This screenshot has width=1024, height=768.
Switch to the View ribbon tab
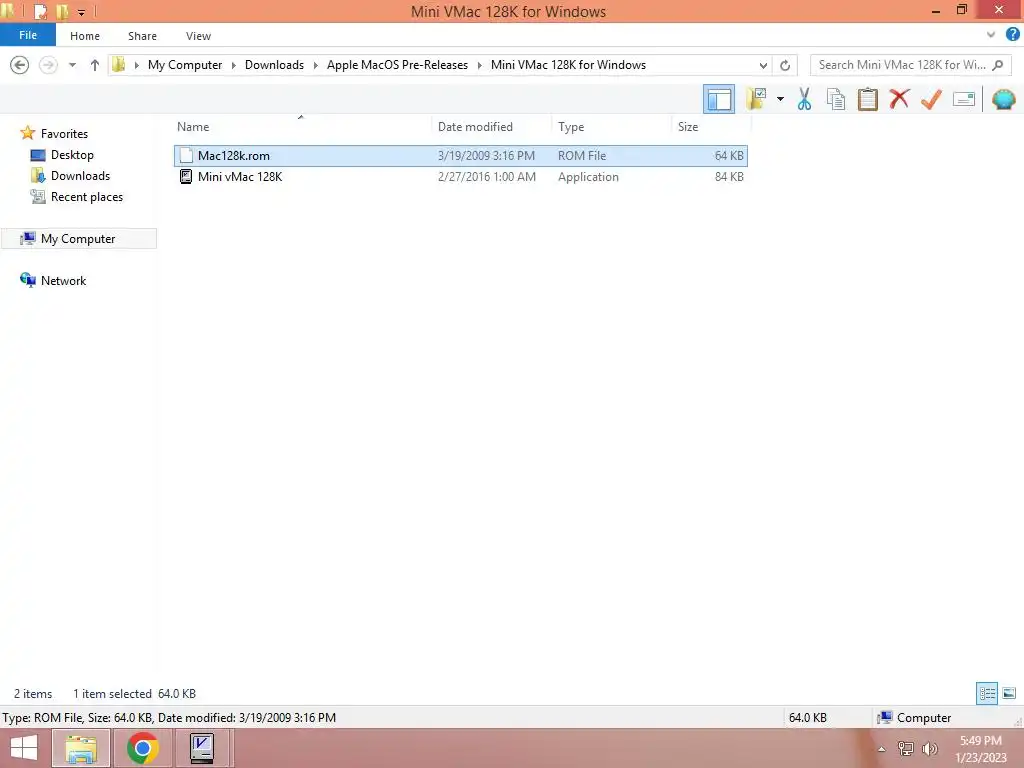[x=199, y=36]
